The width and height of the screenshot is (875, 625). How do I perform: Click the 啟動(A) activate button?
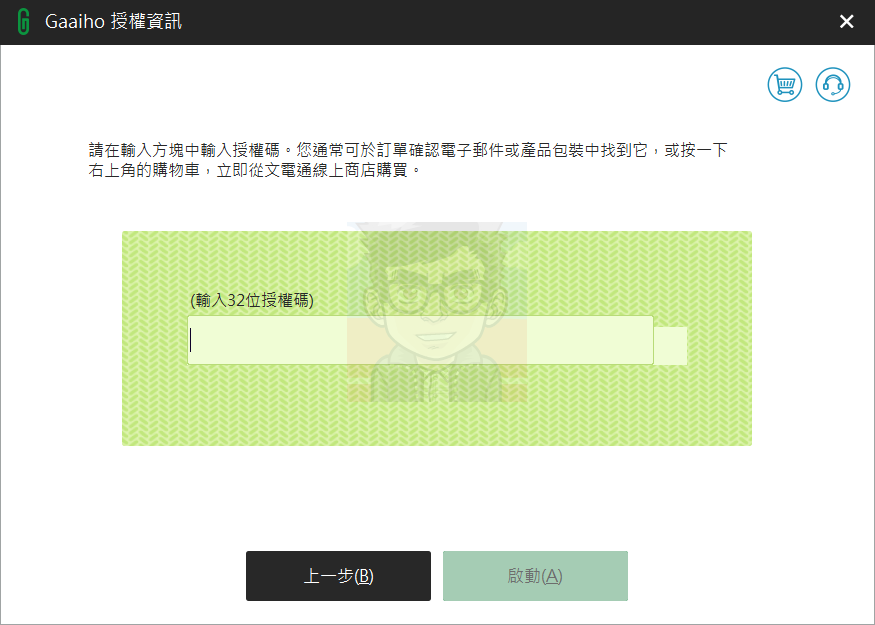(x=535, y=576)
